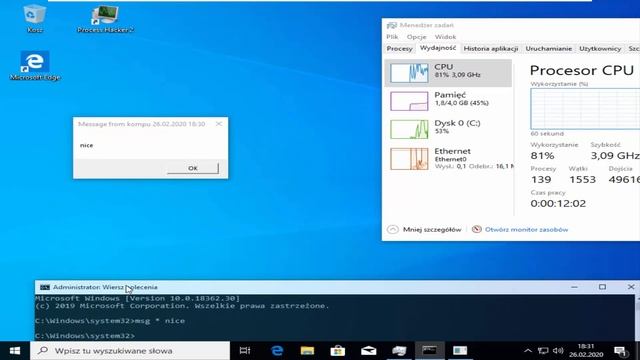Click the command prompt vertical scrollbar
This screenshot has width=640, height=360.
[x=637, y=318]
